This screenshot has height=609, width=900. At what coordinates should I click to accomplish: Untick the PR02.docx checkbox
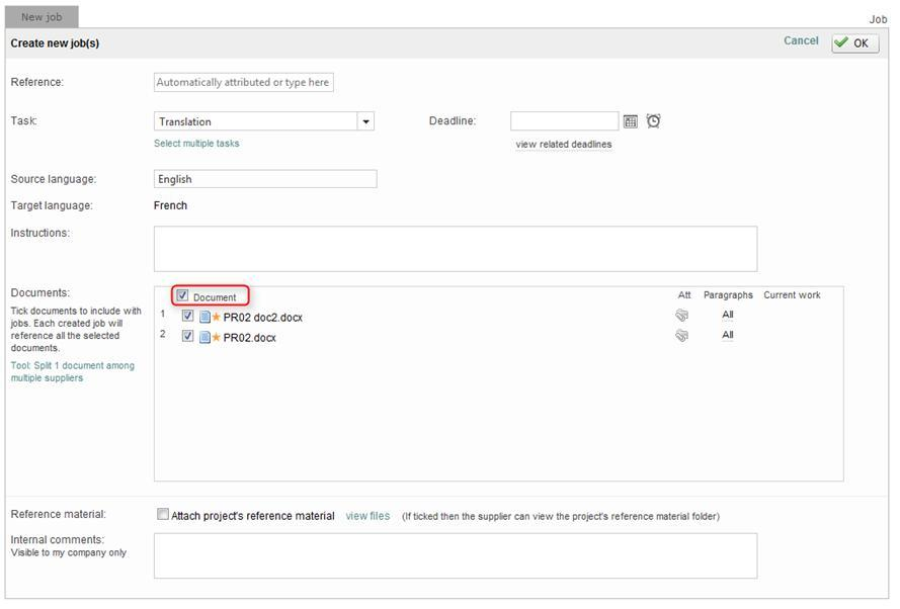188,337
